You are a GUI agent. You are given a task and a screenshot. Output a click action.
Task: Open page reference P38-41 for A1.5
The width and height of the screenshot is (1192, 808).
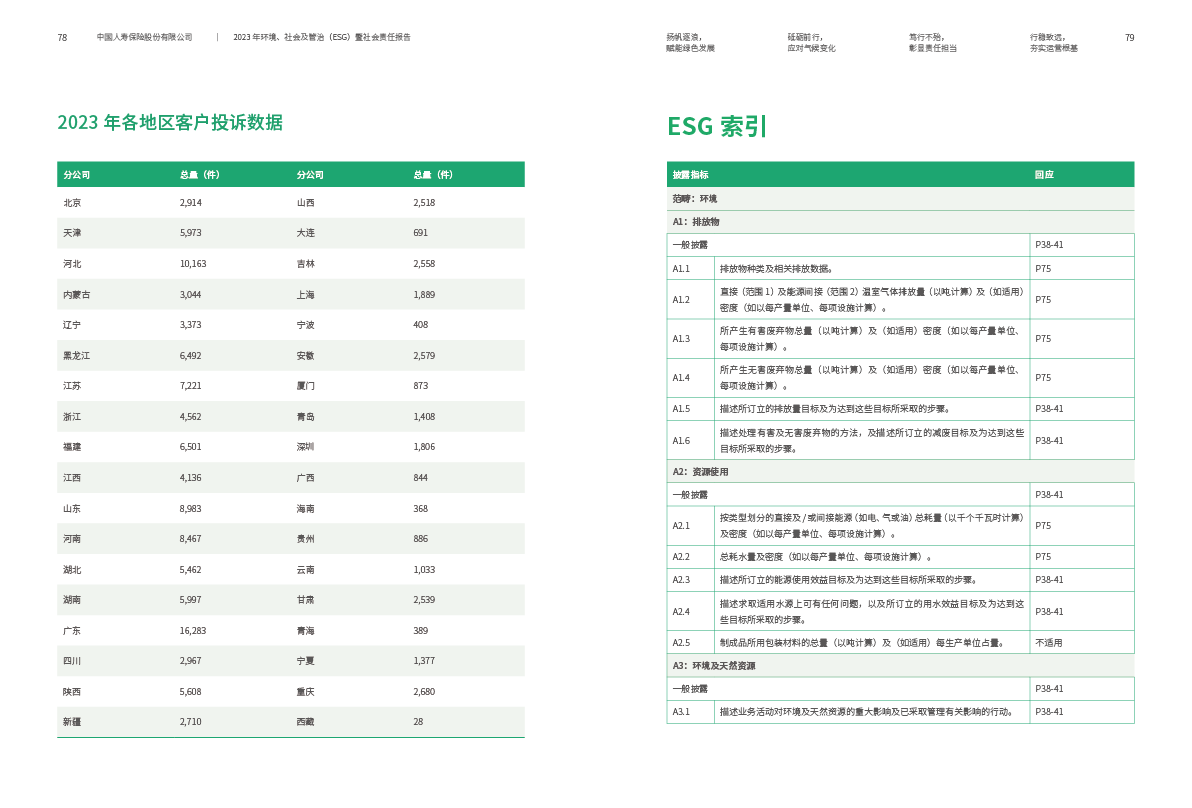[1049, 409]
